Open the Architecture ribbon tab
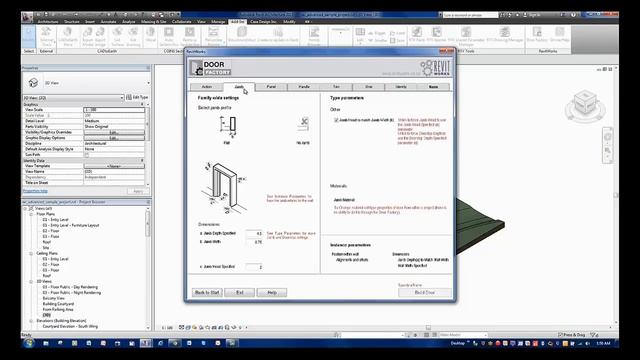Image resolution: width=640 pixels, height=360 pixels. [x=48, y=22]
